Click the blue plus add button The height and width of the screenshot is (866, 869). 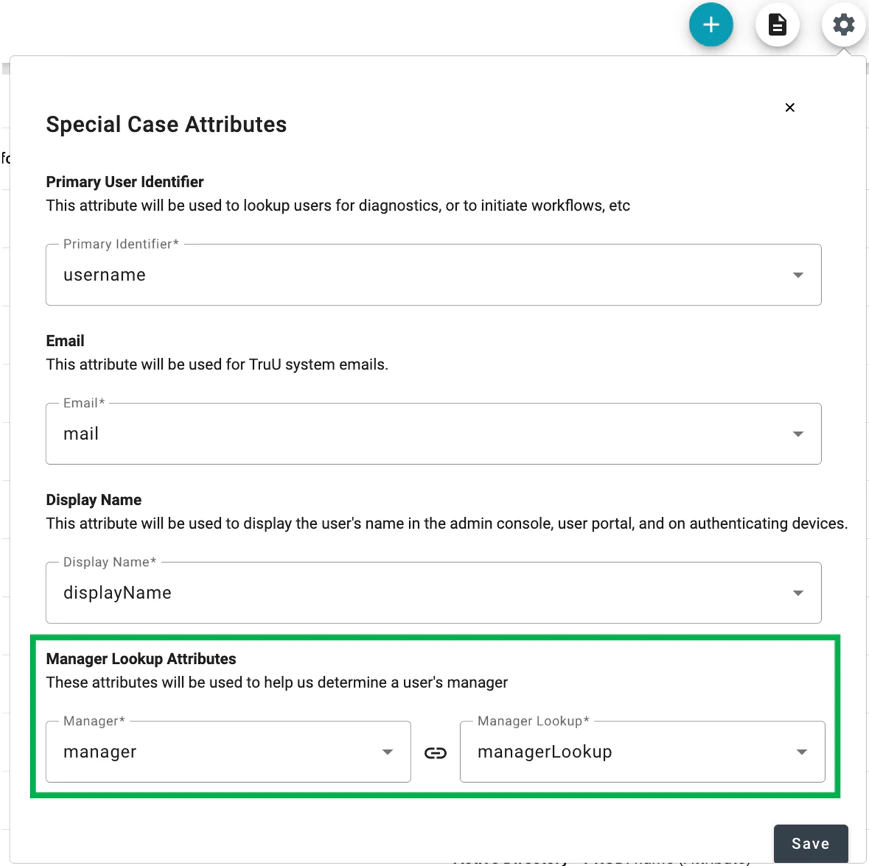pyautogui.click(x=711, y=25)
